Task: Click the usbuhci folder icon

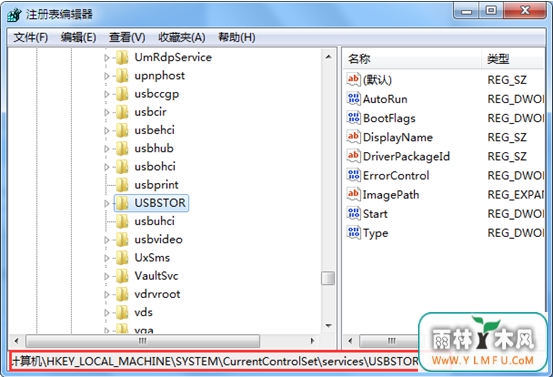Action: click(122, 221)
